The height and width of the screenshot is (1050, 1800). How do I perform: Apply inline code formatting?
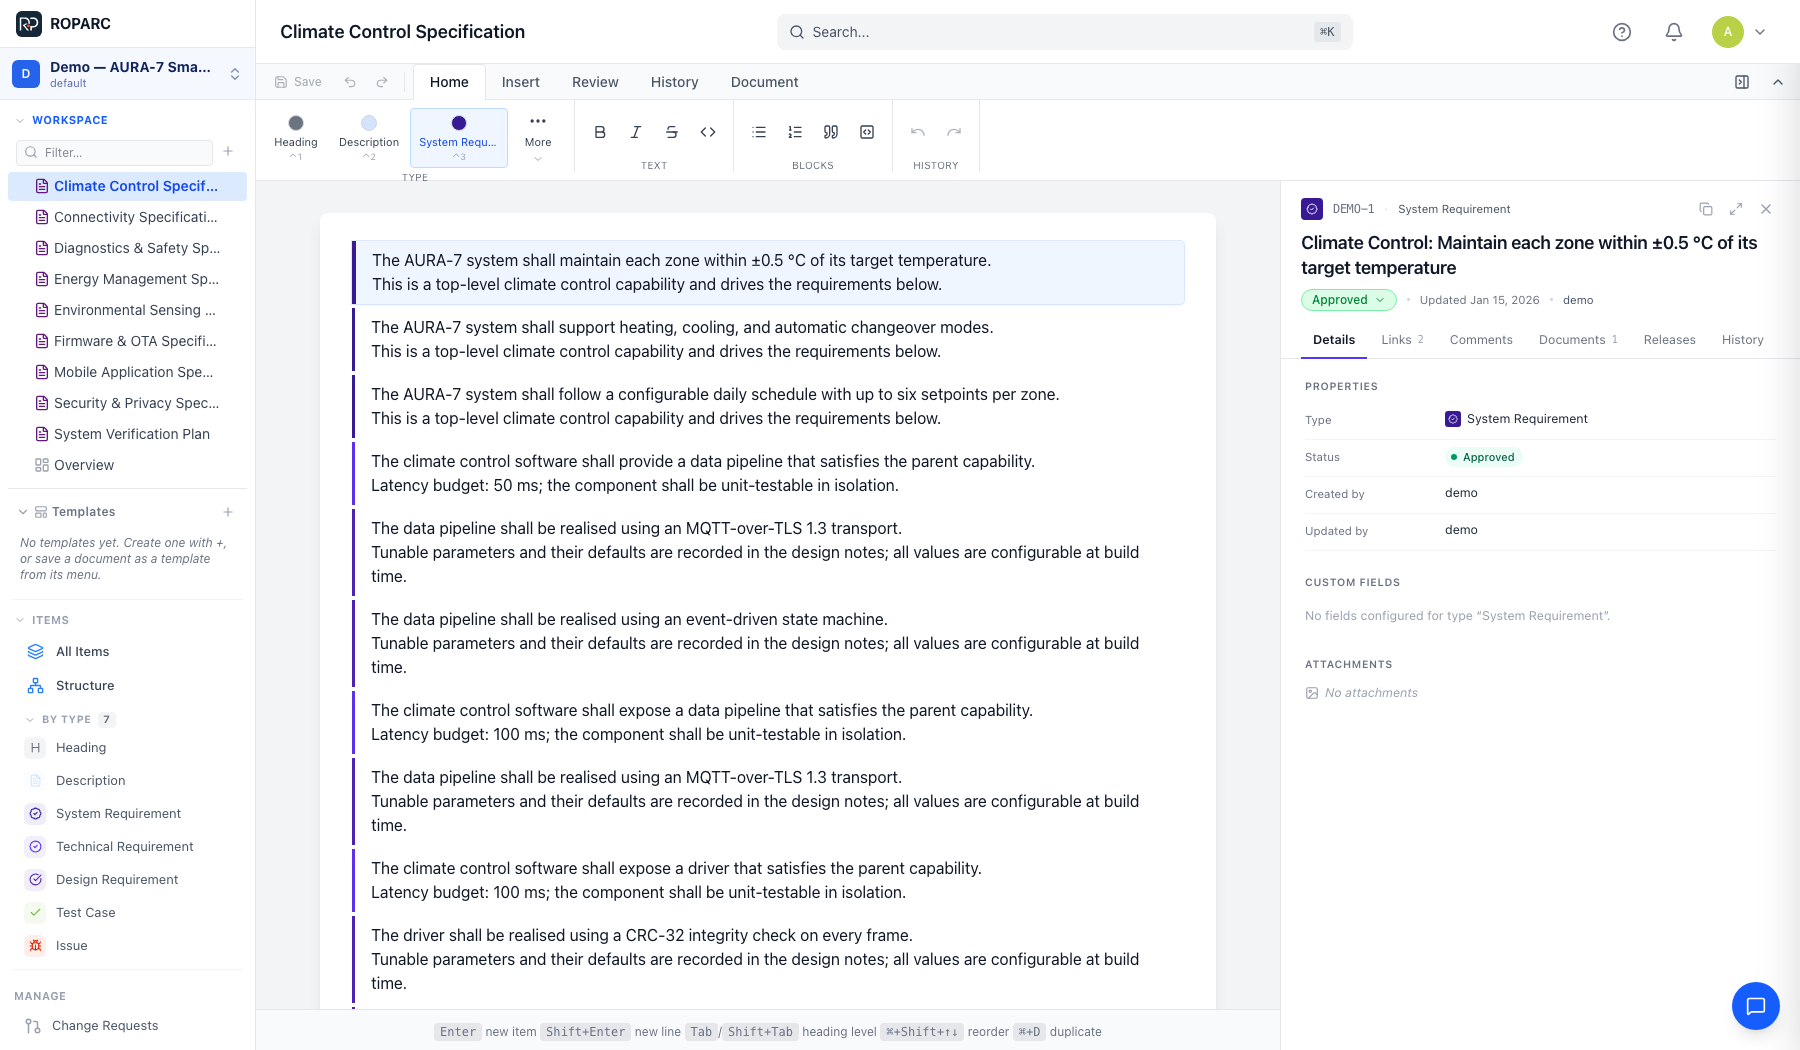708,132
